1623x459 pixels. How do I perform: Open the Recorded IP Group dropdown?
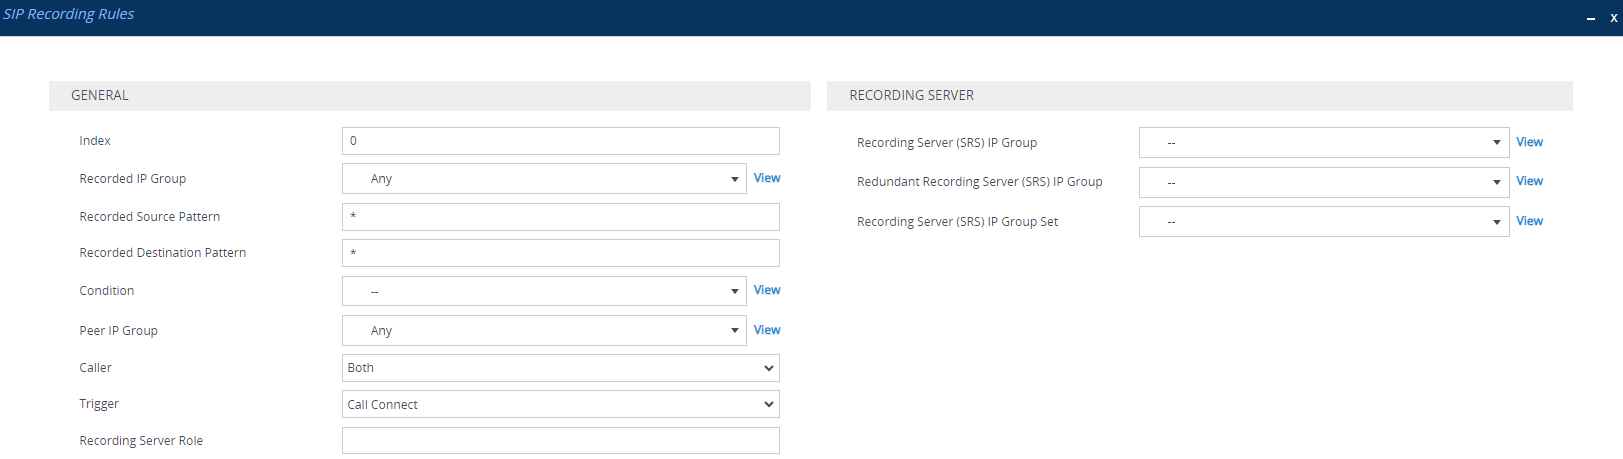click(544, 179)
